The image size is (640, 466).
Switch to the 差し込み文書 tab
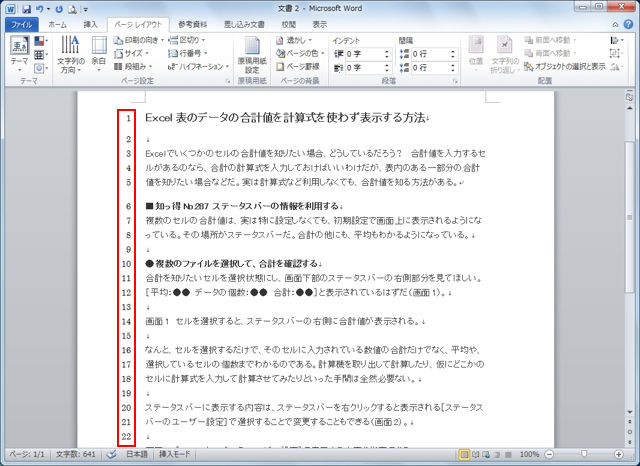coord(244,24)
